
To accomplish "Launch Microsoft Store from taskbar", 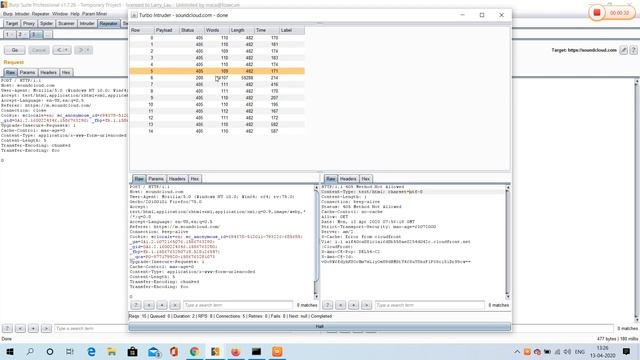I will [132, 351].
